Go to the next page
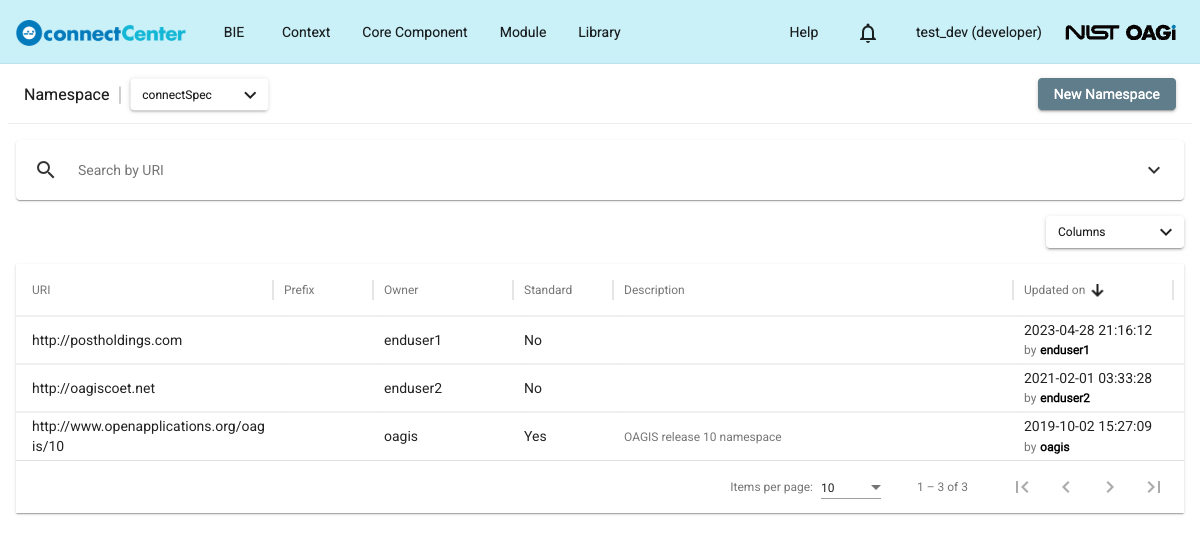 [1110, 487]
